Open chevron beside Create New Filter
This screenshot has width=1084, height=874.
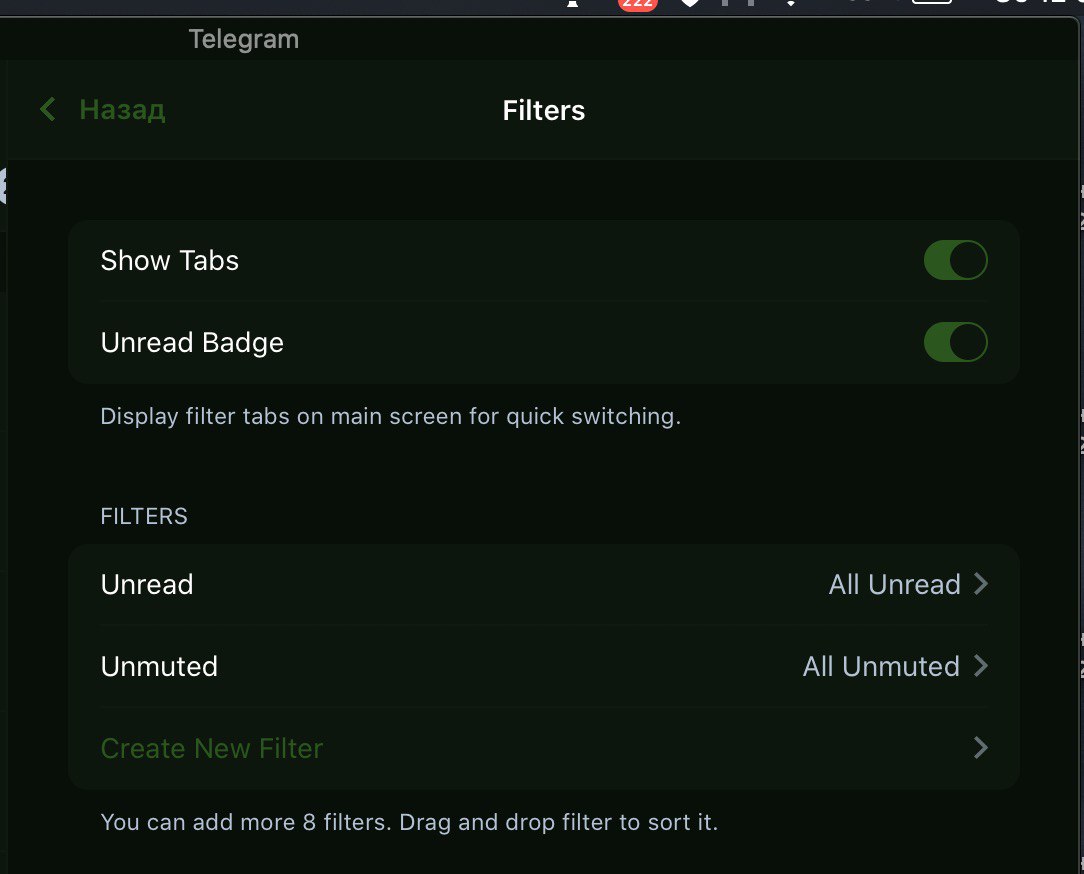(x=980, y=747)
